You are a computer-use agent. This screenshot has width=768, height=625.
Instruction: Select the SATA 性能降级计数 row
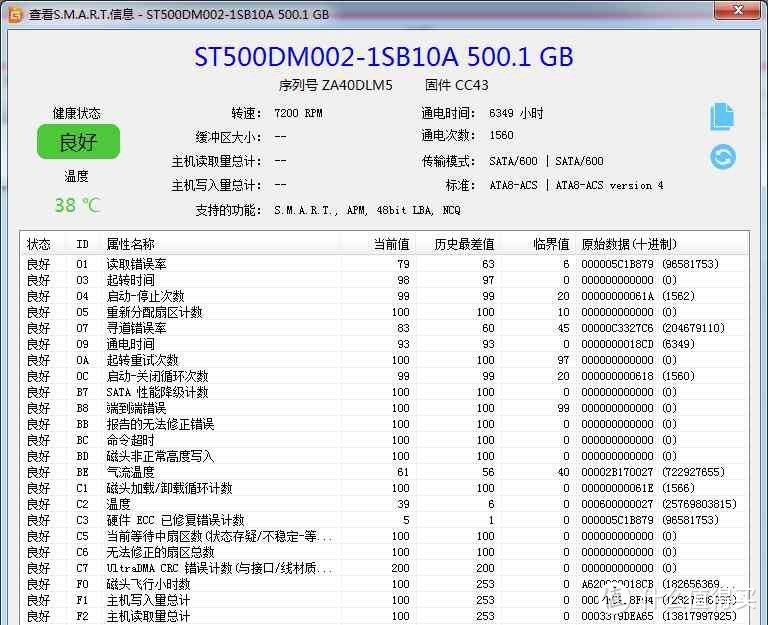(384, 392)
